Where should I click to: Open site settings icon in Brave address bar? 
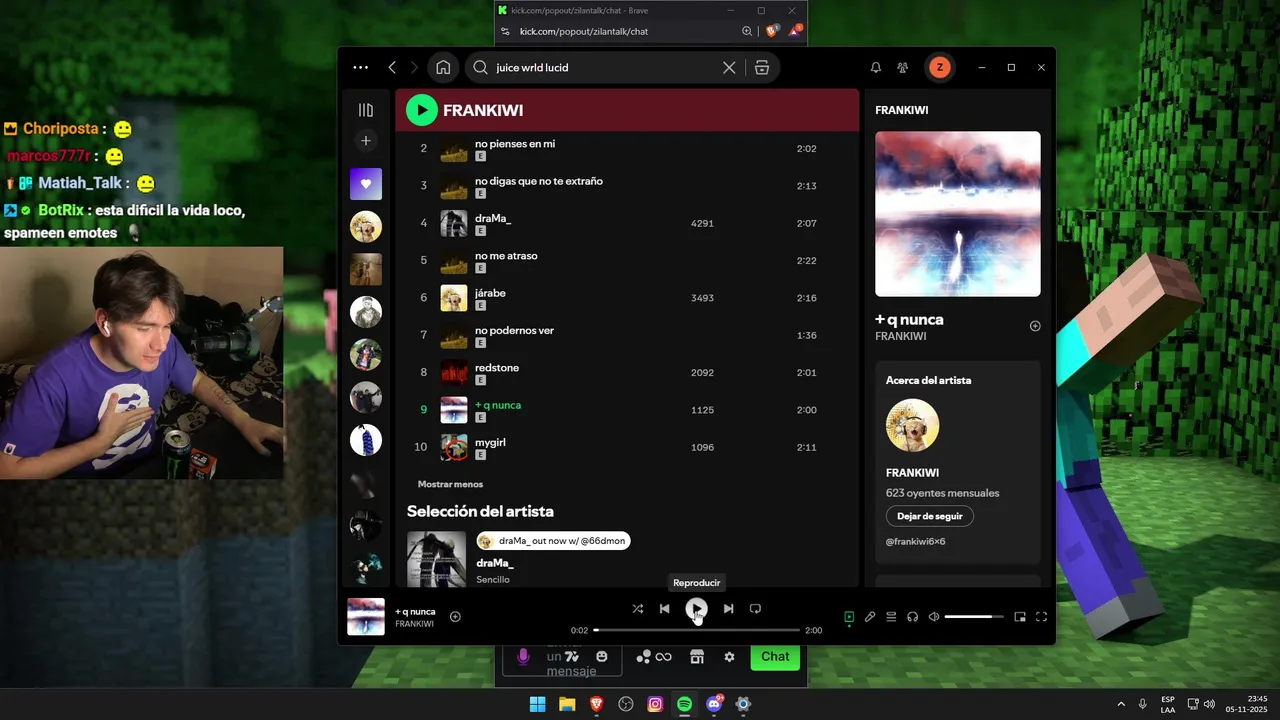pyautogui.click(x=506, y=31)
